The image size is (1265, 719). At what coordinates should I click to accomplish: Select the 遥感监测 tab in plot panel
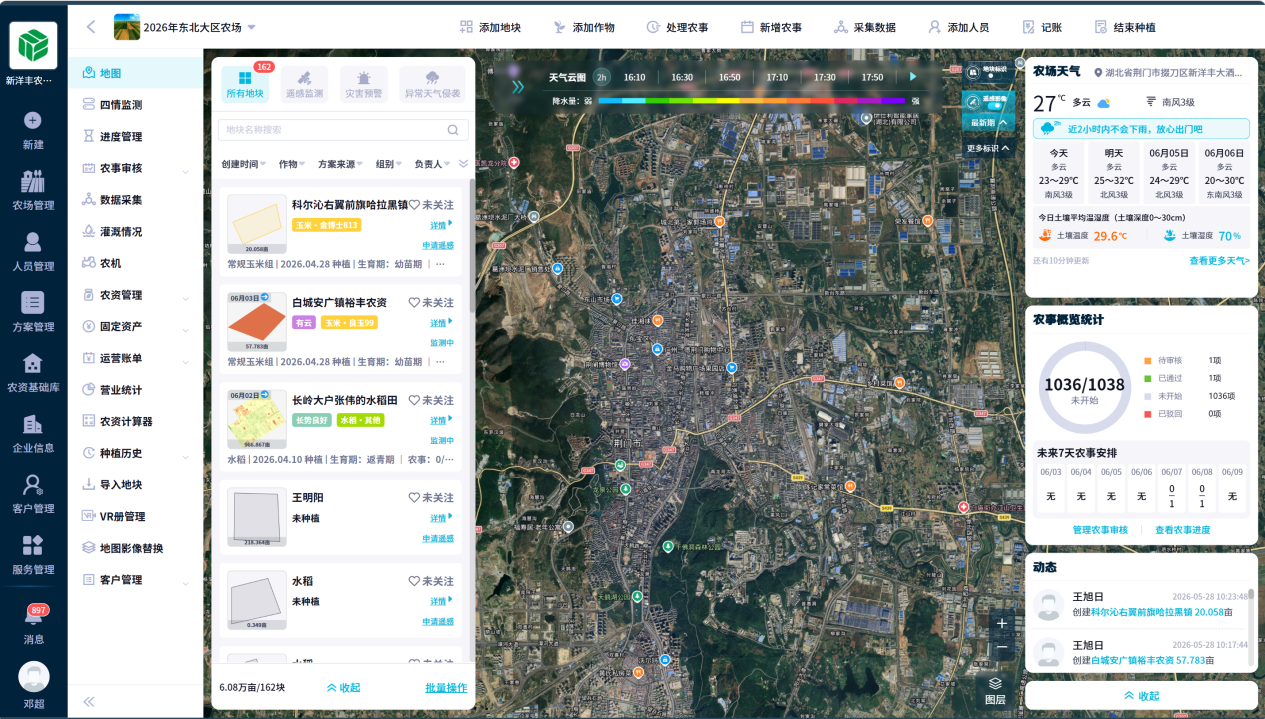(304, 84)
